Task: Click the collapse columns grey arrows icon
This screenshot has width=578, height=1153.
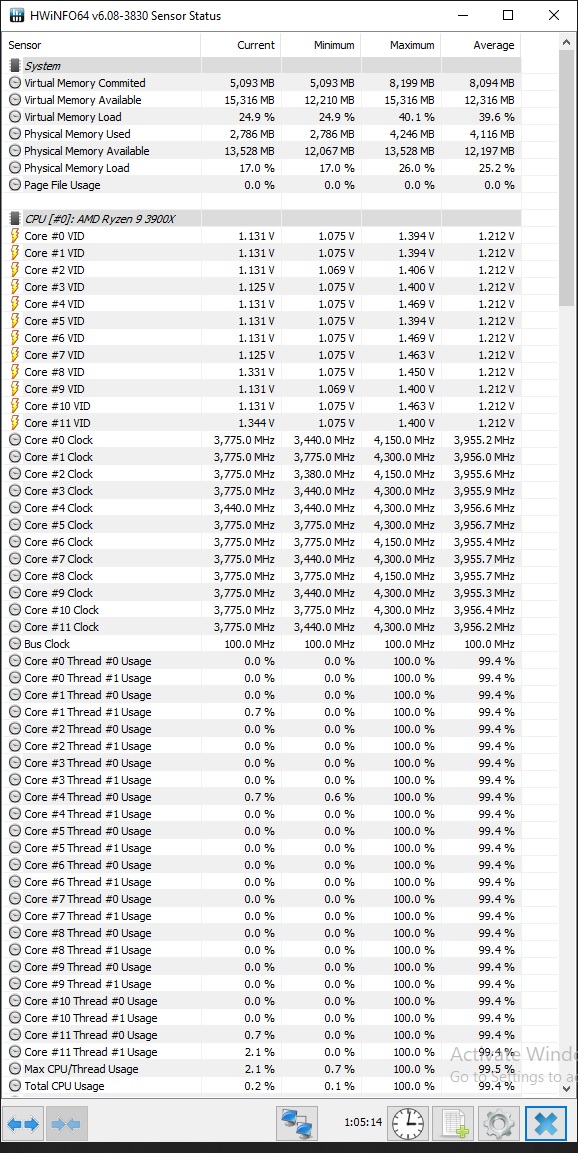Action: tap(67, 1124)
